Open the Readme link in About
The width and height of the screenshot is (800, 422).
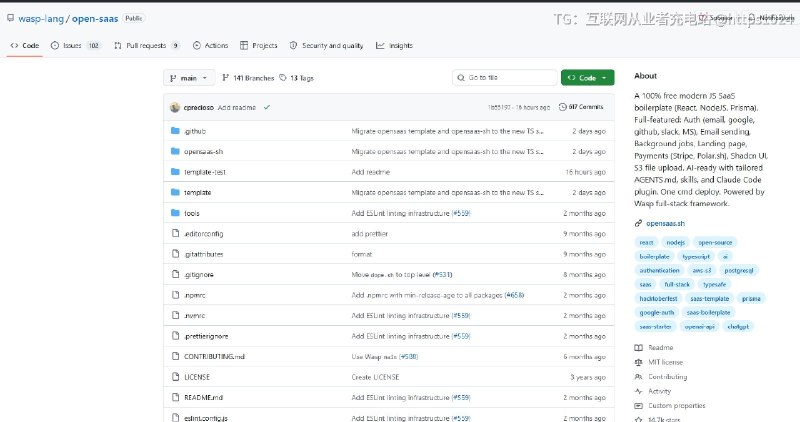654,347
